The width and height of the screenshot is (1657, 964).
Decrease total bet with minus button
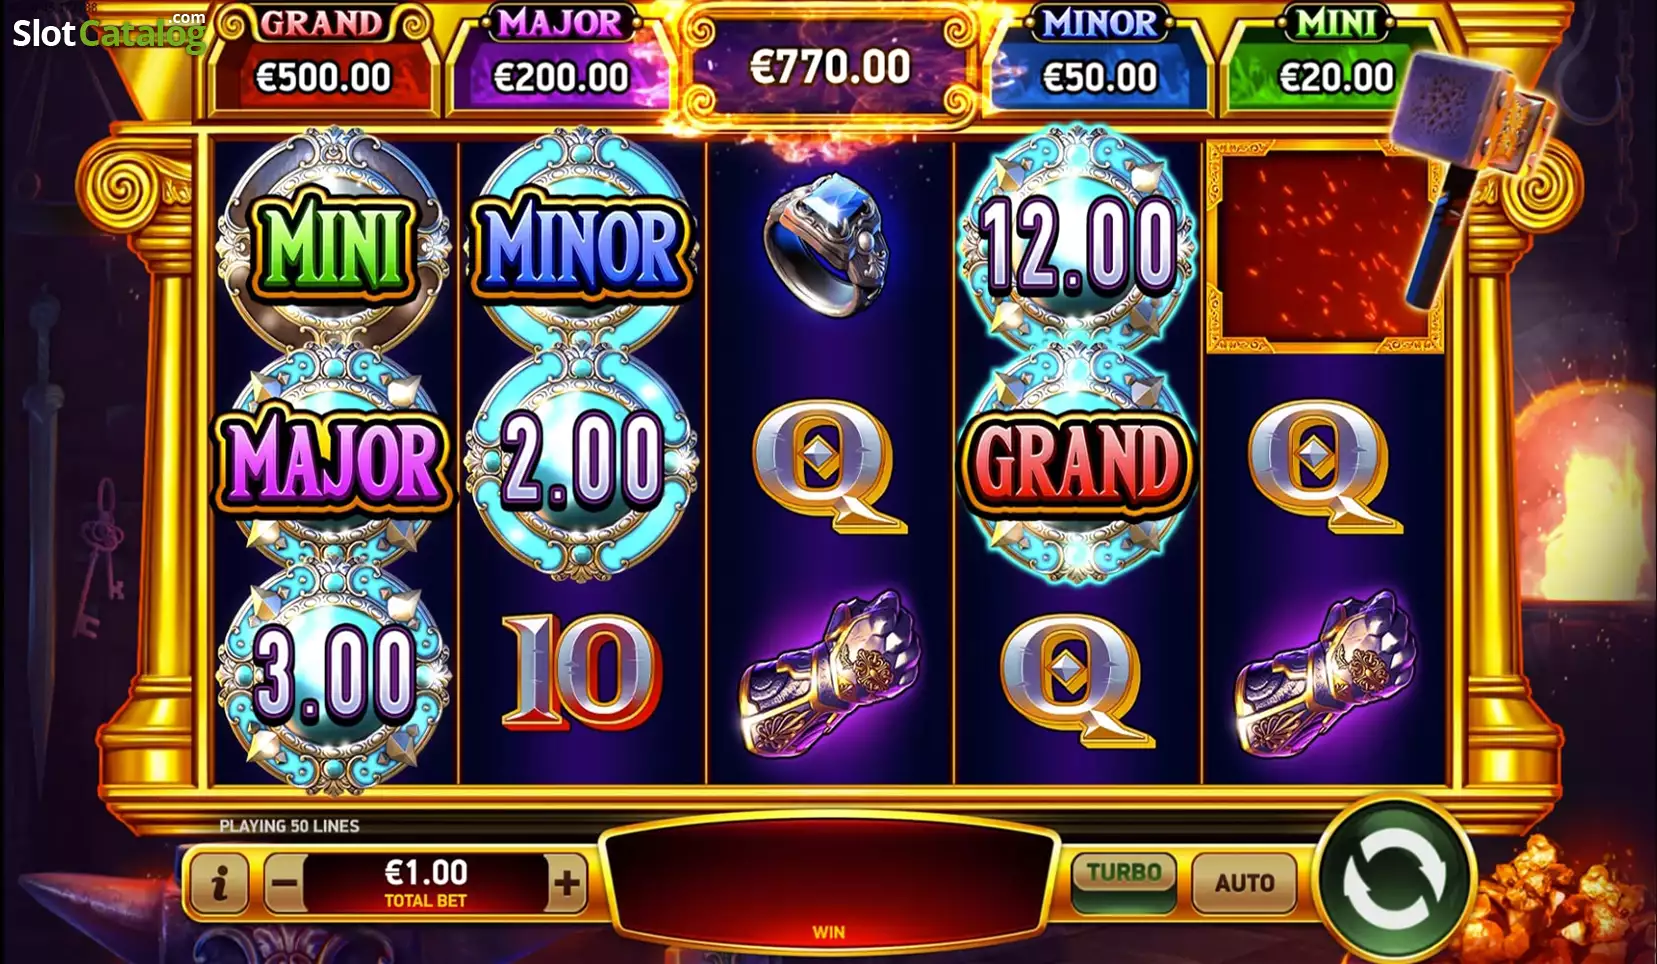tap(285, 883)
